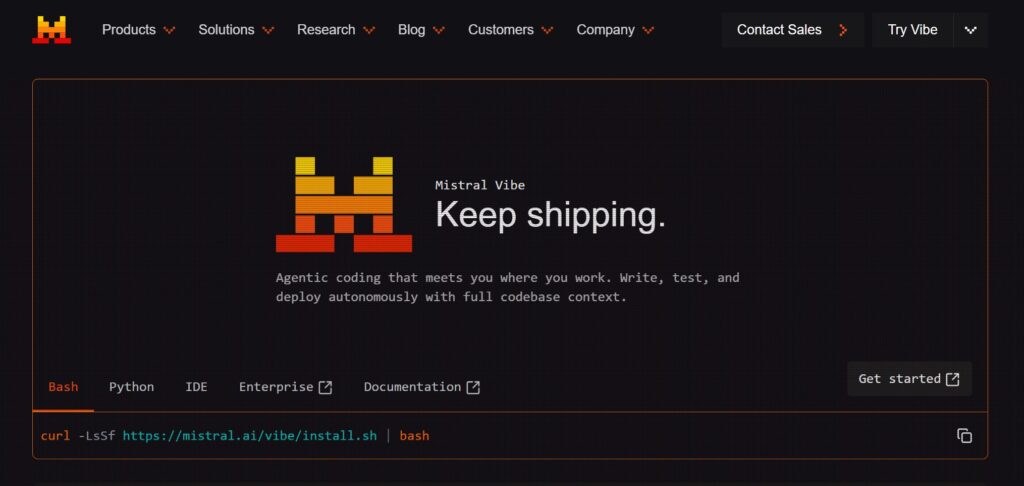This screenshot has width=1024, height=486.
Task: Open the Solutions dropdown menu
Action: pos(236,30)
